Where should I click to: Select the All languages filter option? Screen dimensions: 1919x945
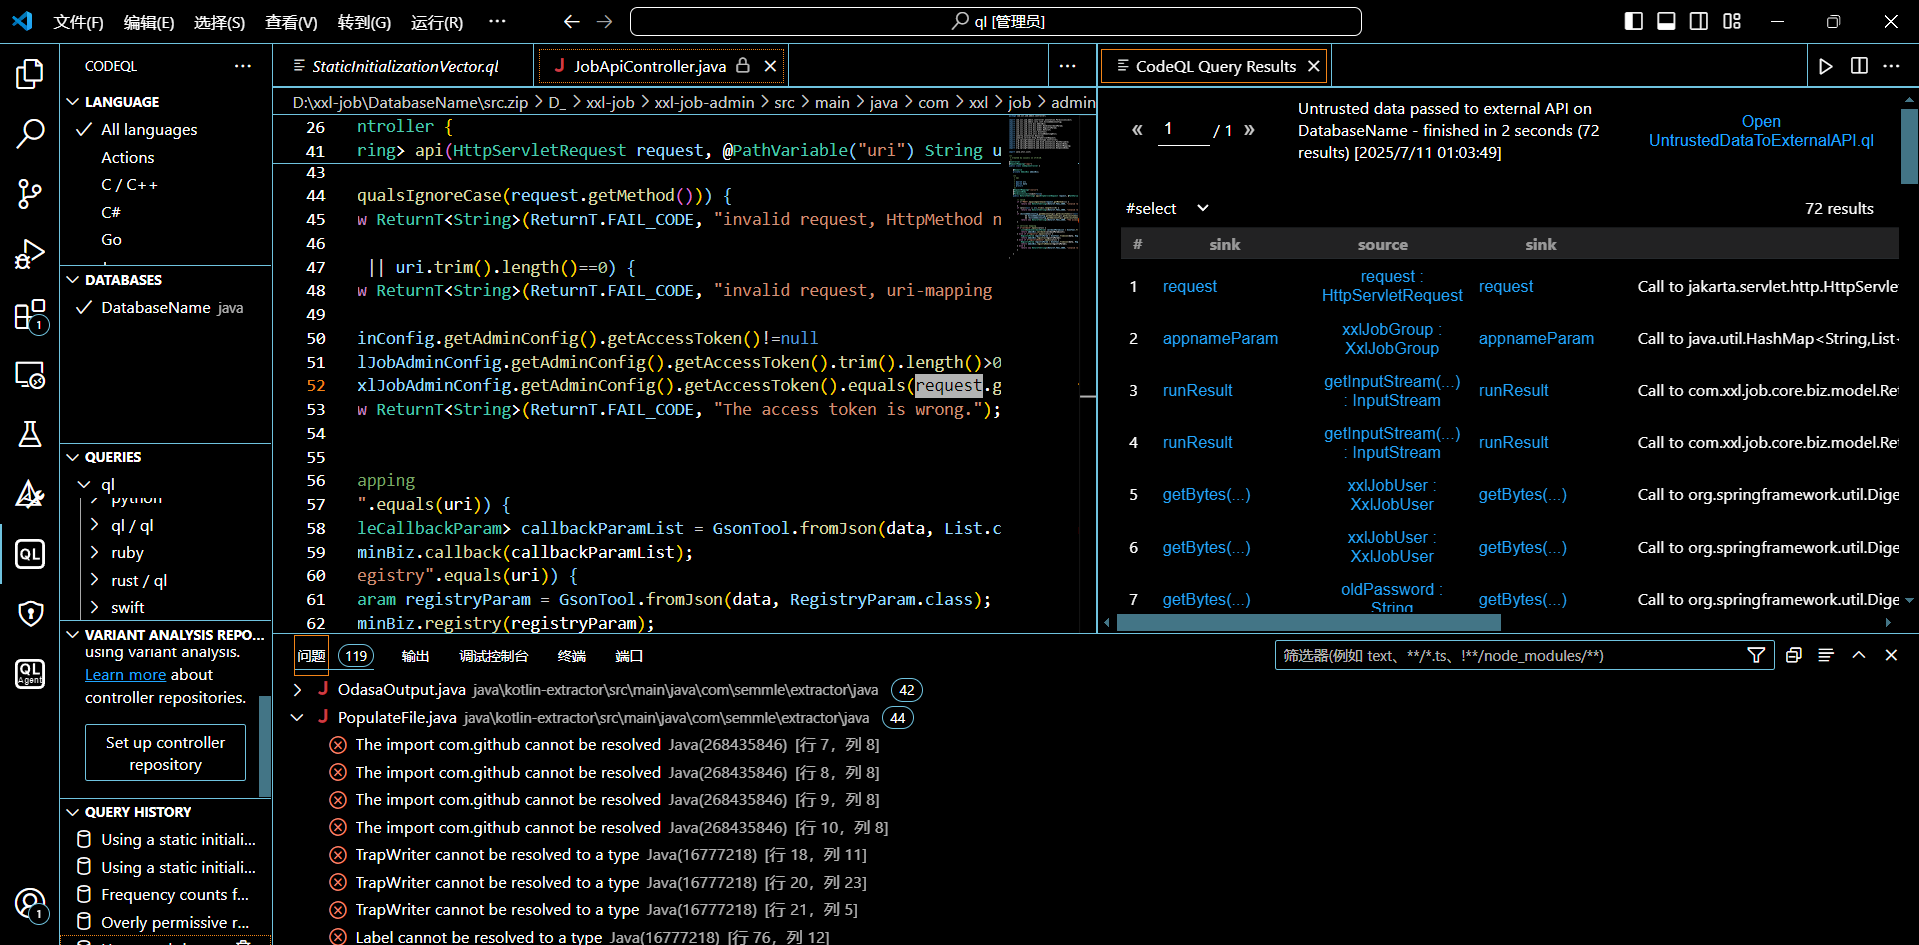(149, 130)
